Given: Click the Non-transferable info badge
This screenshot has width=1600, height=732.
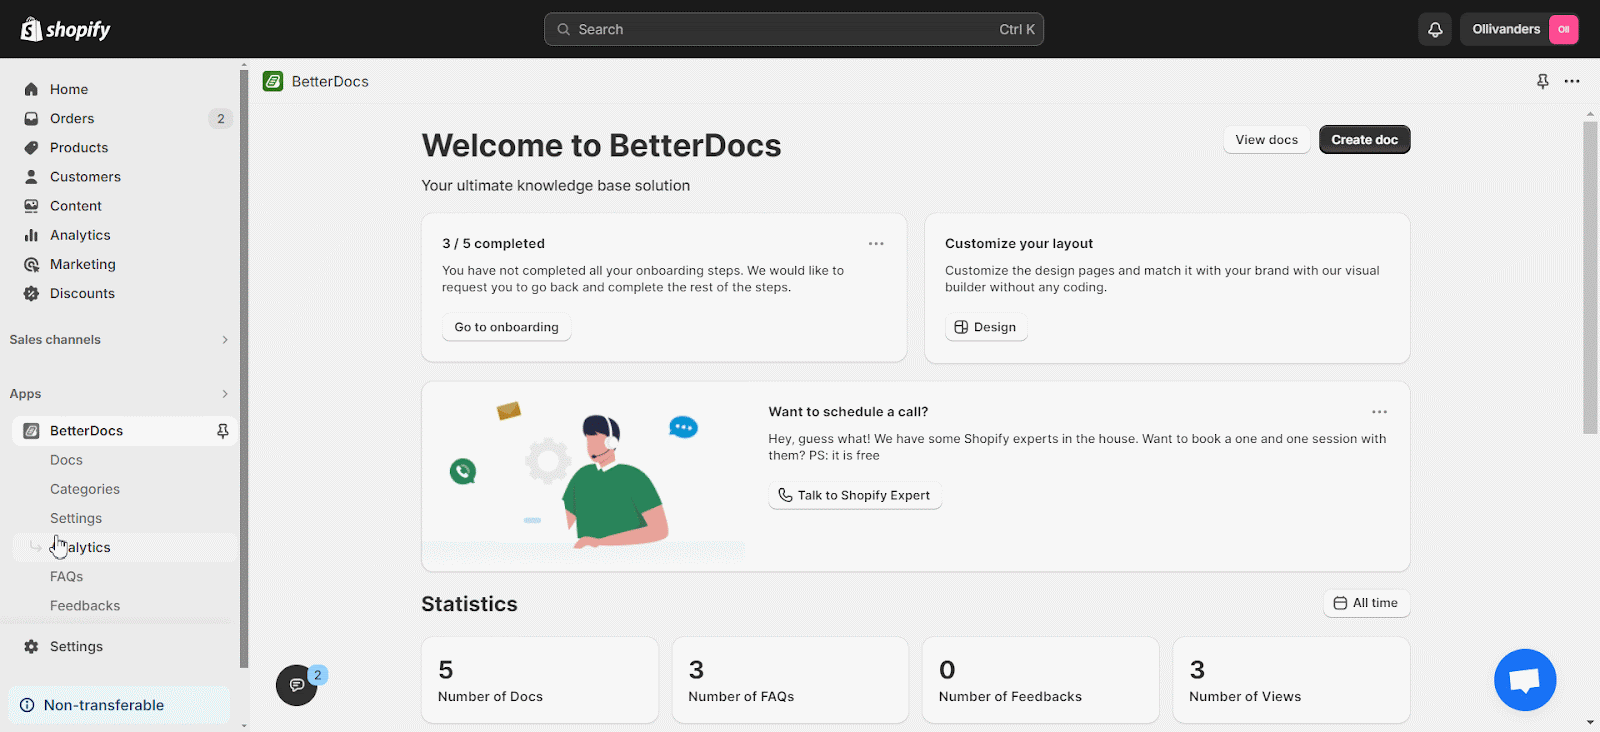Looking at the screenshot, I should coord(119,705).
